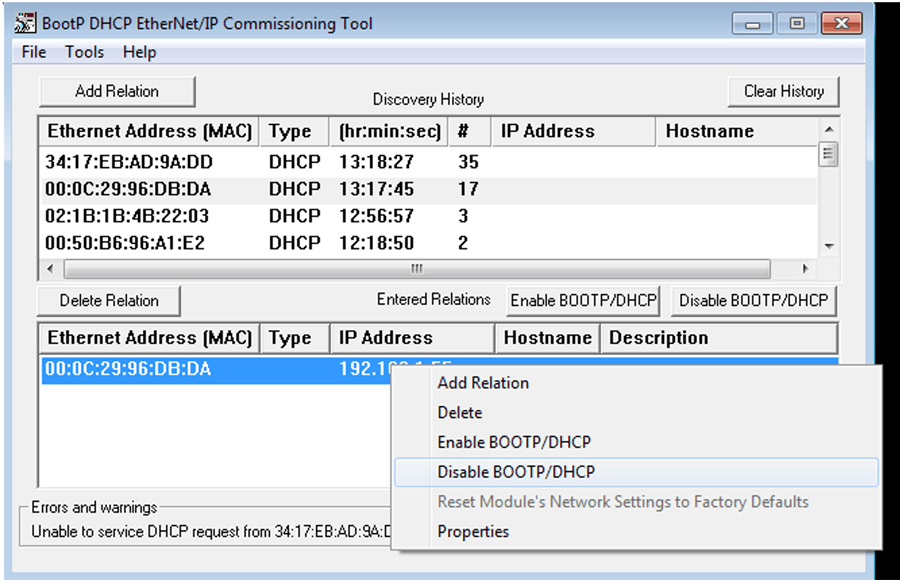Click the BootP DHCP app icon in title bar

click(25, 23)
